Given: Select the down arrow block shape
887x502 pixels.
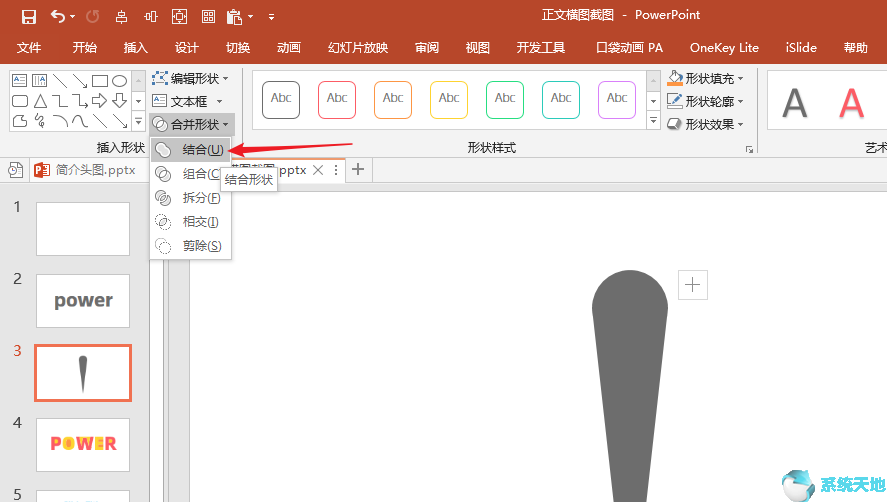Looking at the screenshot, I should (x=119, y=101).
